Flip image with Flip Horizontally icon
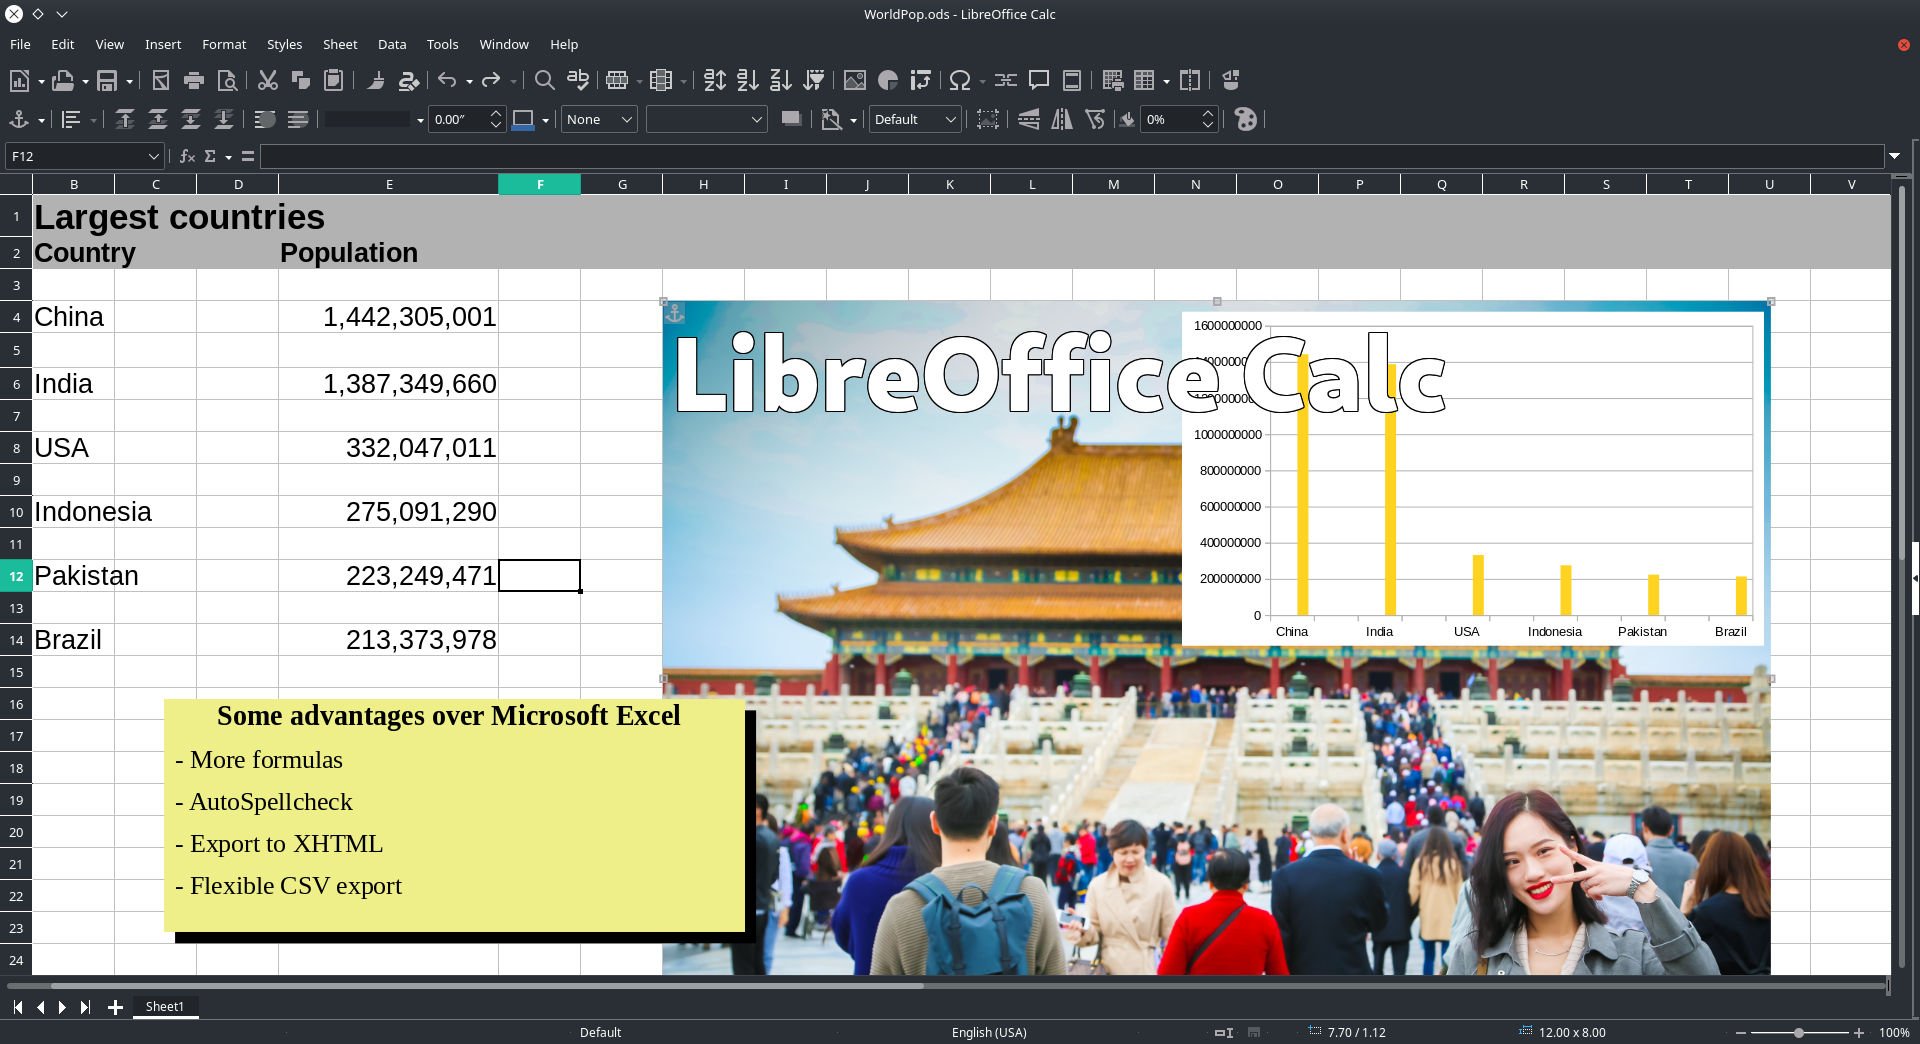 pyautogui.click(x=1061, y=119)
